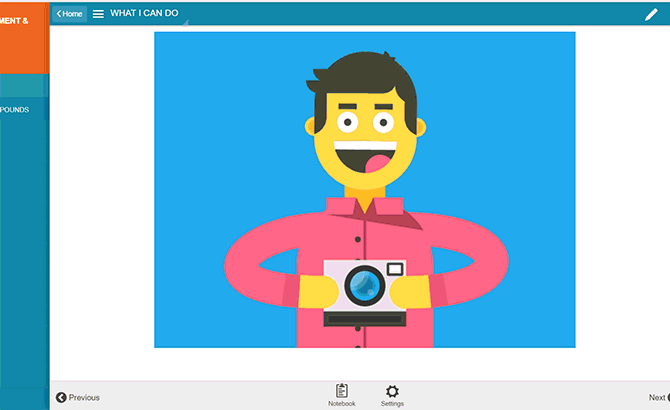Select the highlighted teal sidebar row
The height and width of the screenshot is (410, 670).
tap(23, 86)
